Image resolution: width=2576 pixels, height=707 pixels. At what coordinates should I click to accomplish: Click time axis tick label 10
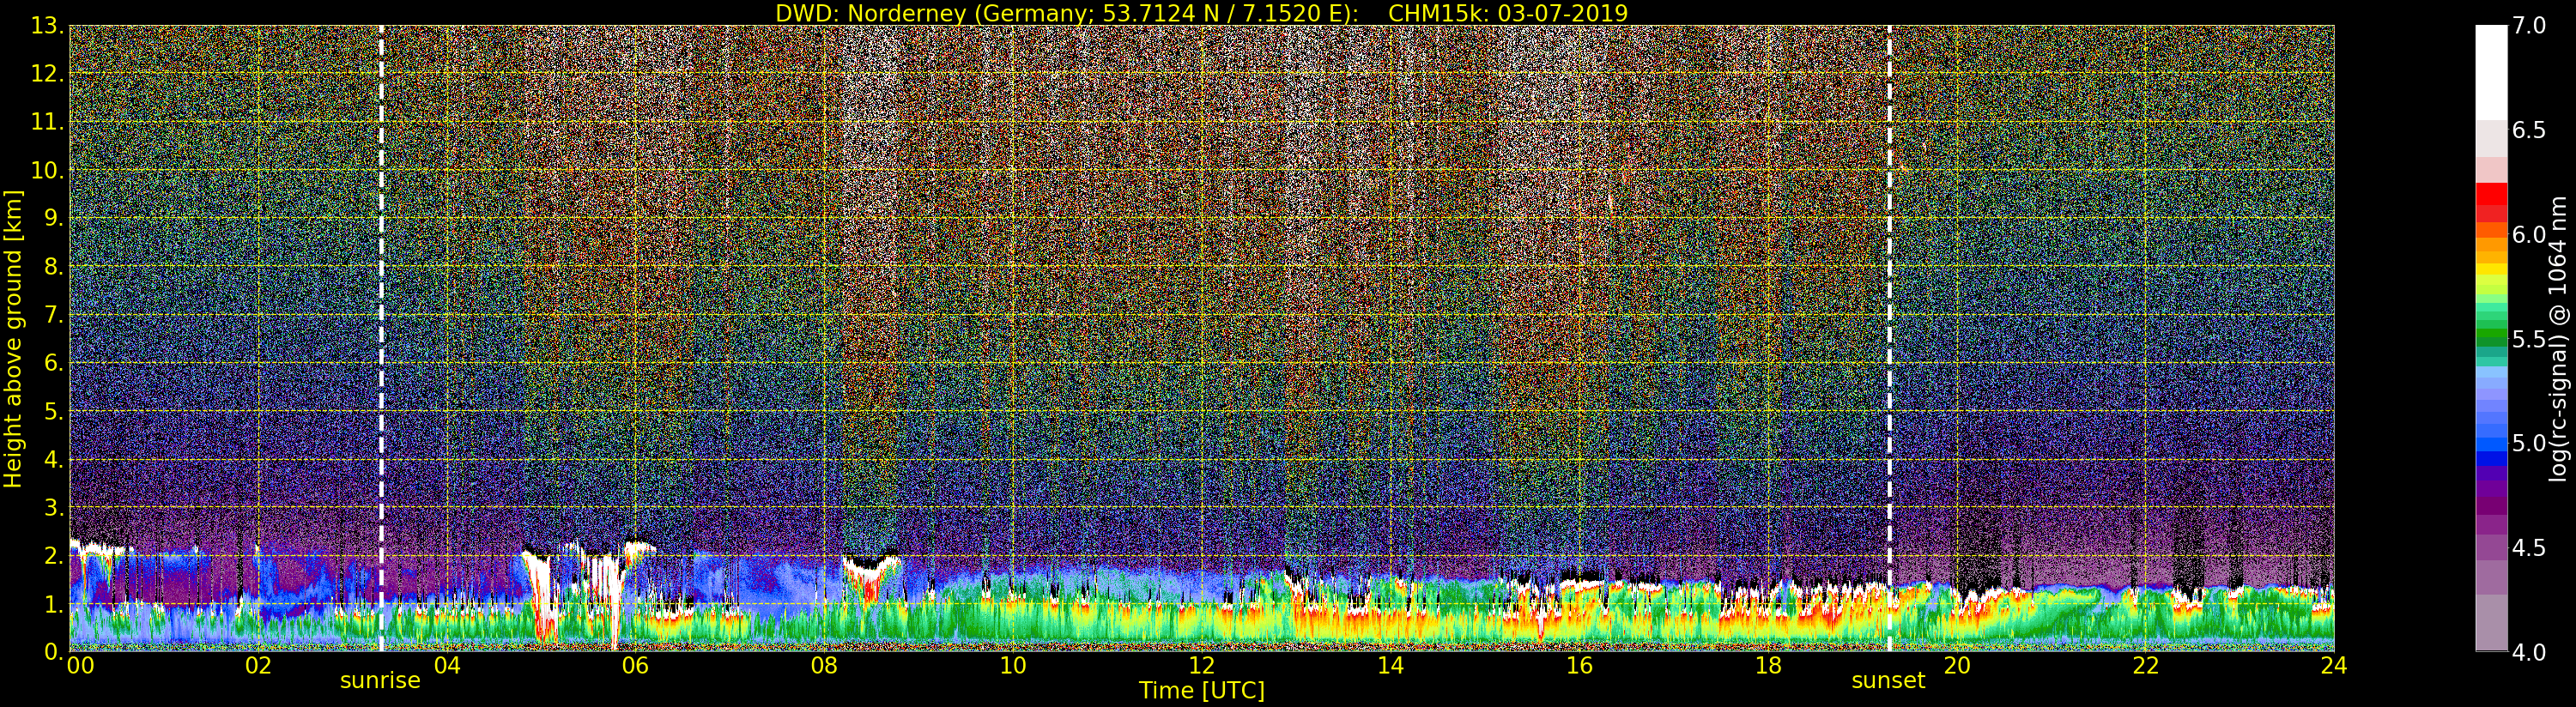tap(1013, 665)
